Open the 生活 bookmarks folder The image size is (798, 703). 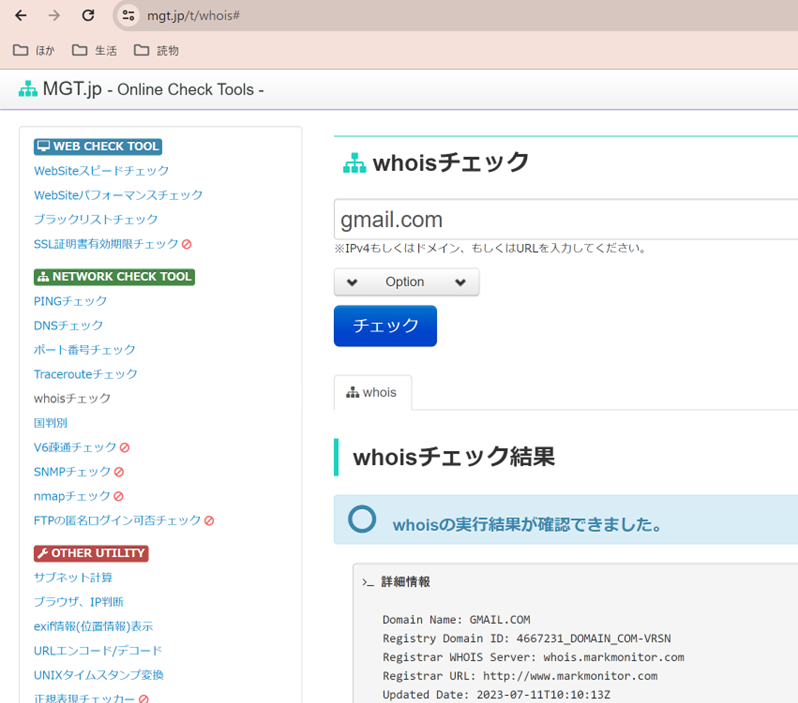coord(94,50)
